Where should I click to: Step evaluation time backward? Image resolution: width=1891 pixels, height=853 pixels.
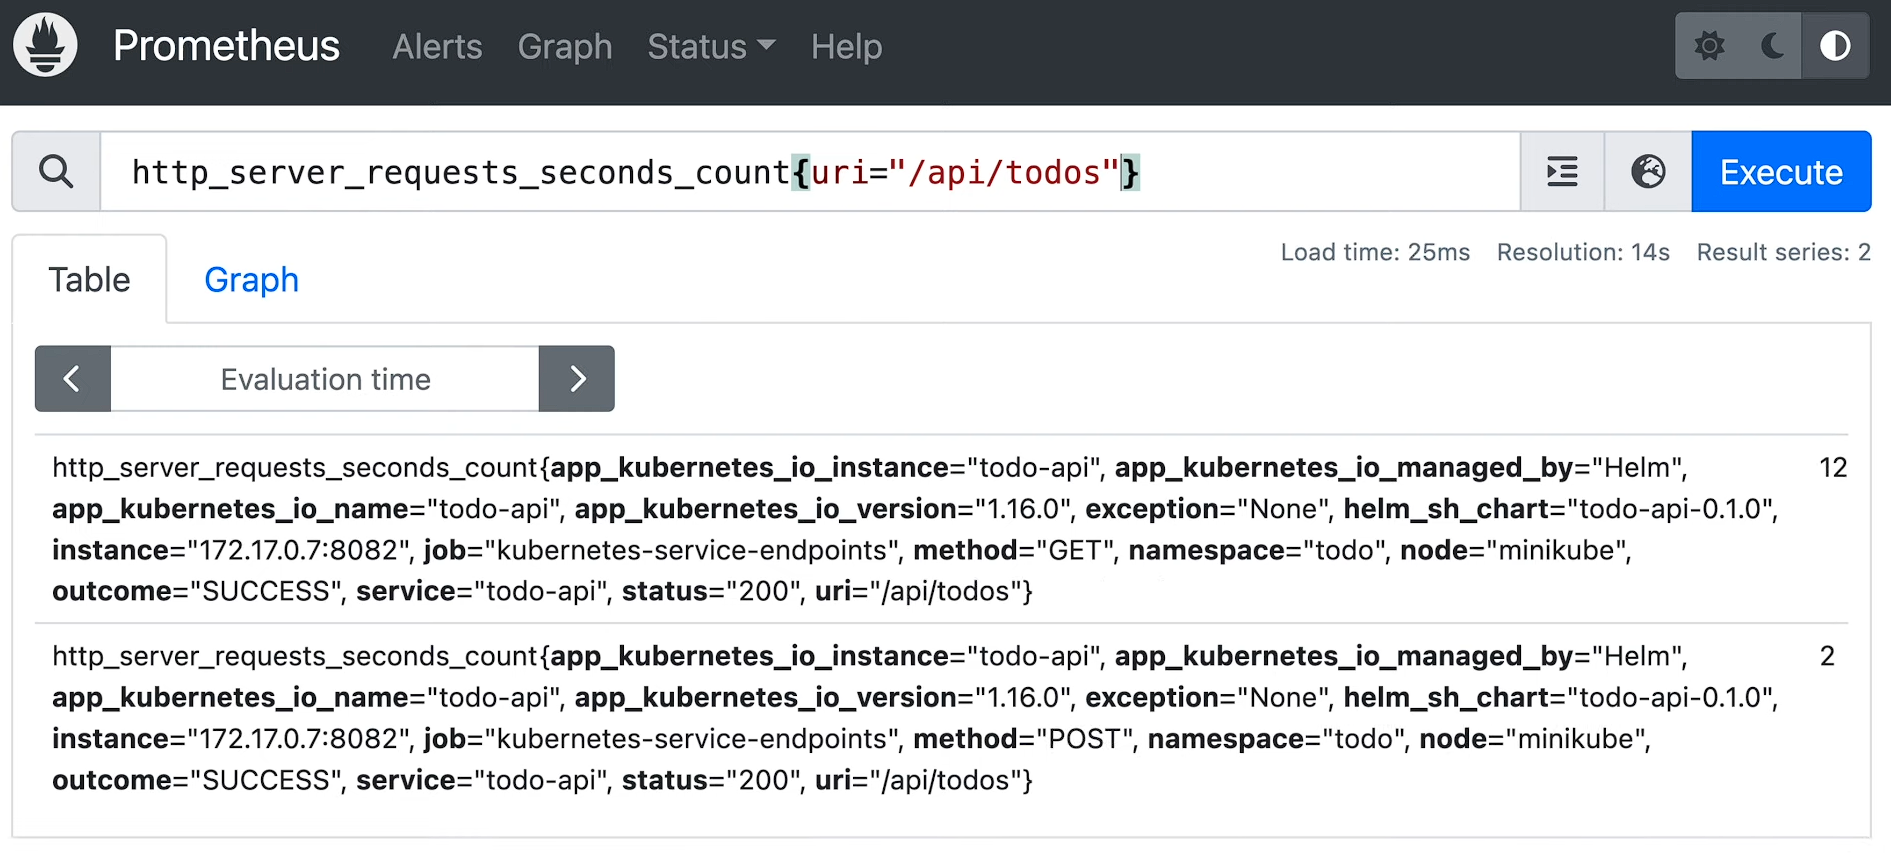click(x=72, y=379)
